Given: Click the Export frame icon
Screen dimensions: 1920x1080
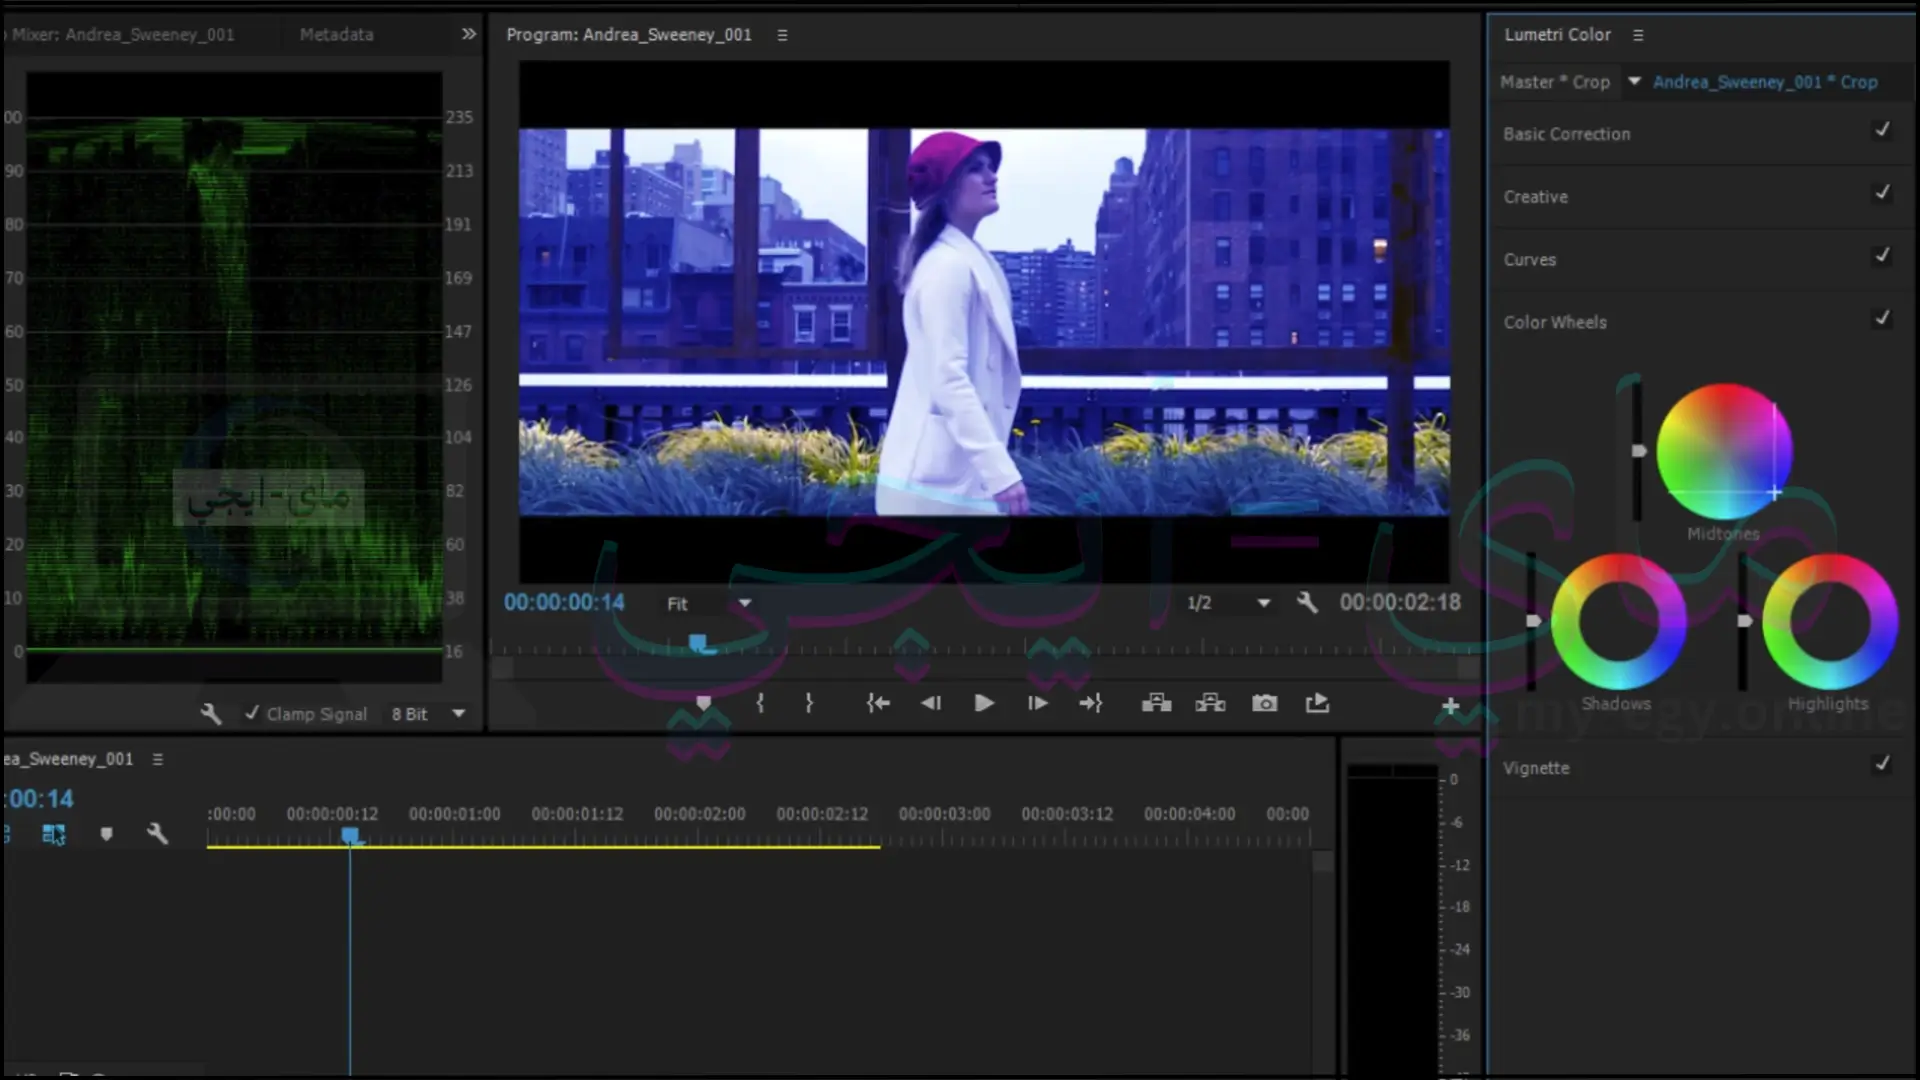Looking at the screenshot, I should click(1263, 703).
